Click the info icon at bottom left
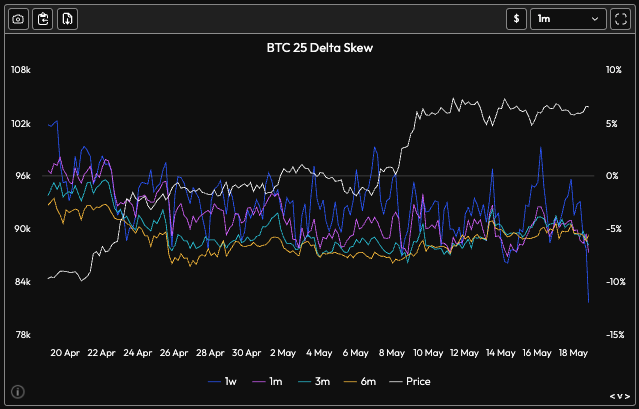This screenshot has height=409, width=639. [x=18, y=392]
